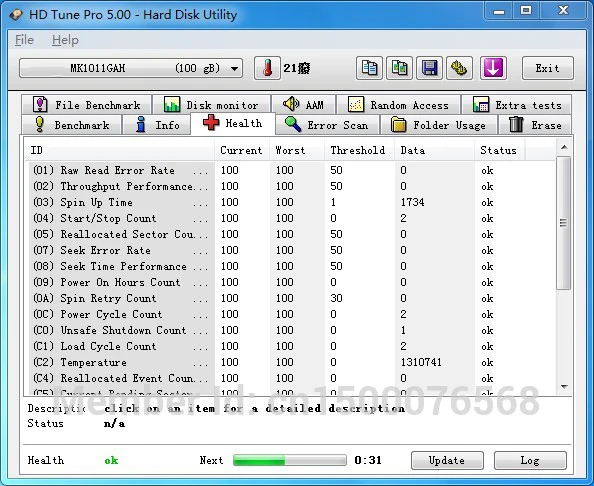The height and width of the screenshot is (486, 594).
Task: Click the ID column header
Action: click(x=120, y=150)
